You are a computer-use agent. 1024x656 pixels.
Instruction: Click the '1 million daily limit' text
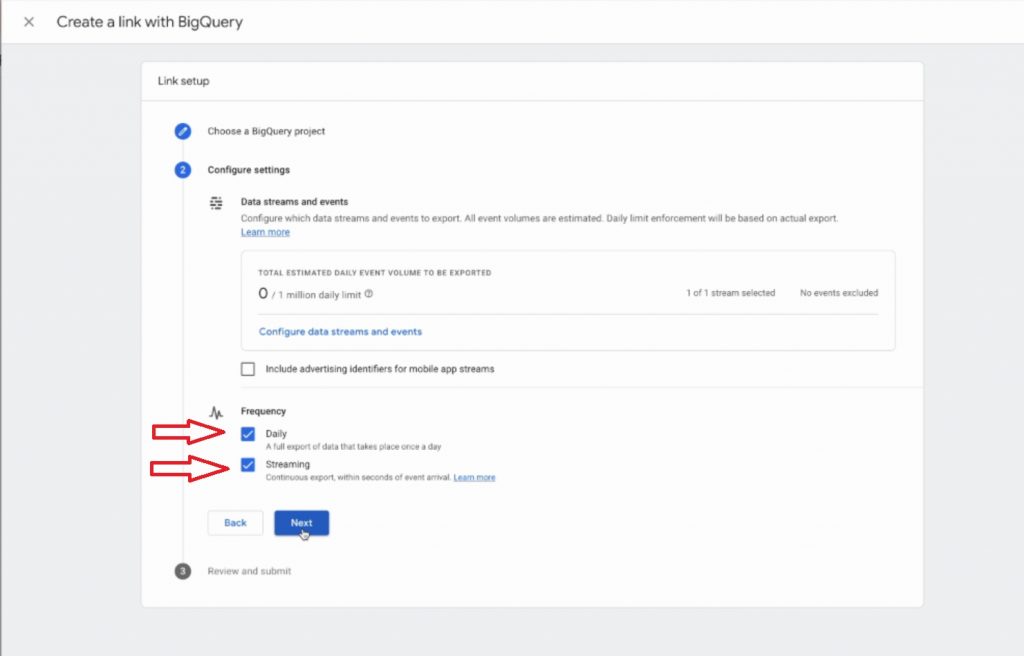click(320, 295)
